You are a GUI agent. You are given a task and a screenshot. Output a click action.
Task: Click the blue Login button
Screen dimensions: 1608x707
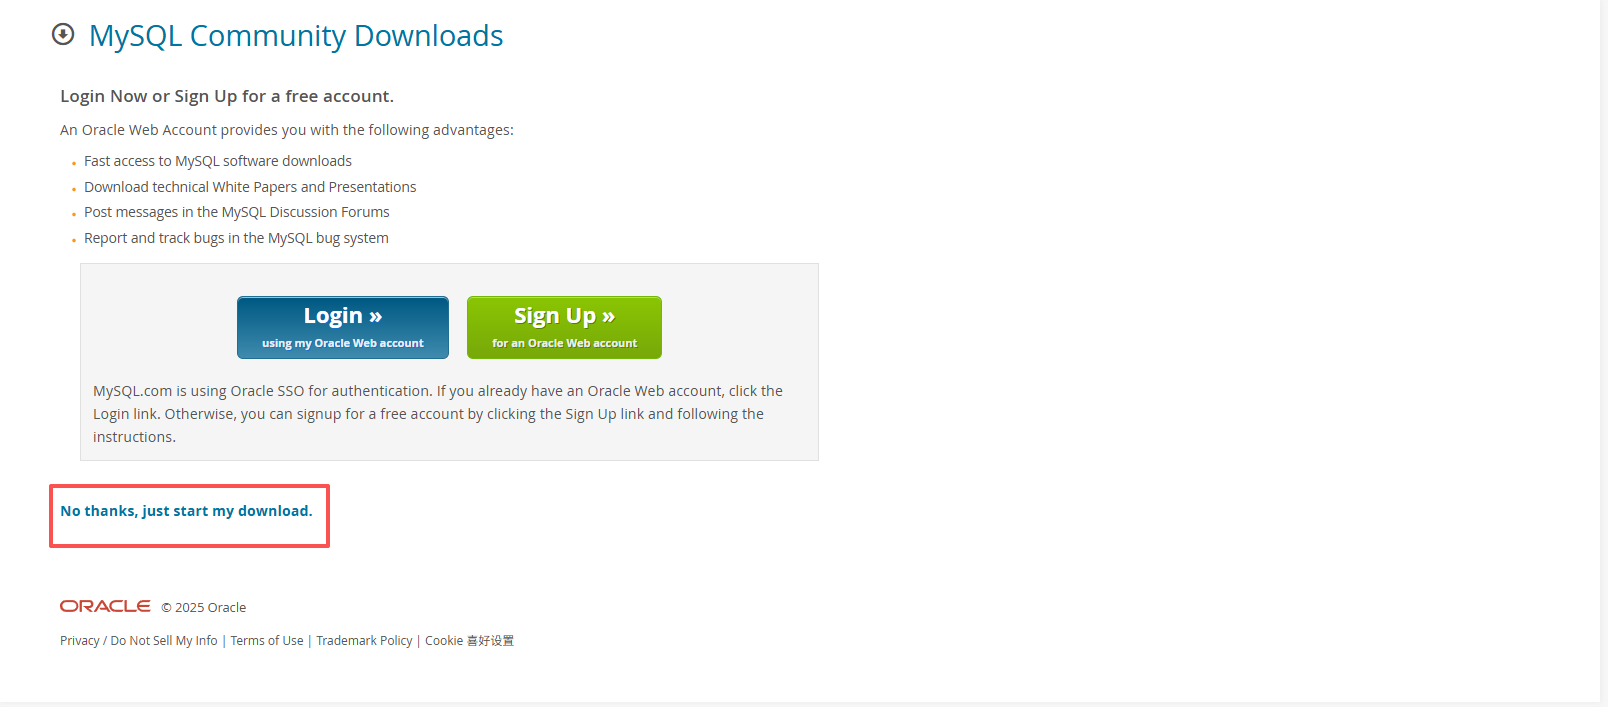pyautogui.click(x=343, y=327)
